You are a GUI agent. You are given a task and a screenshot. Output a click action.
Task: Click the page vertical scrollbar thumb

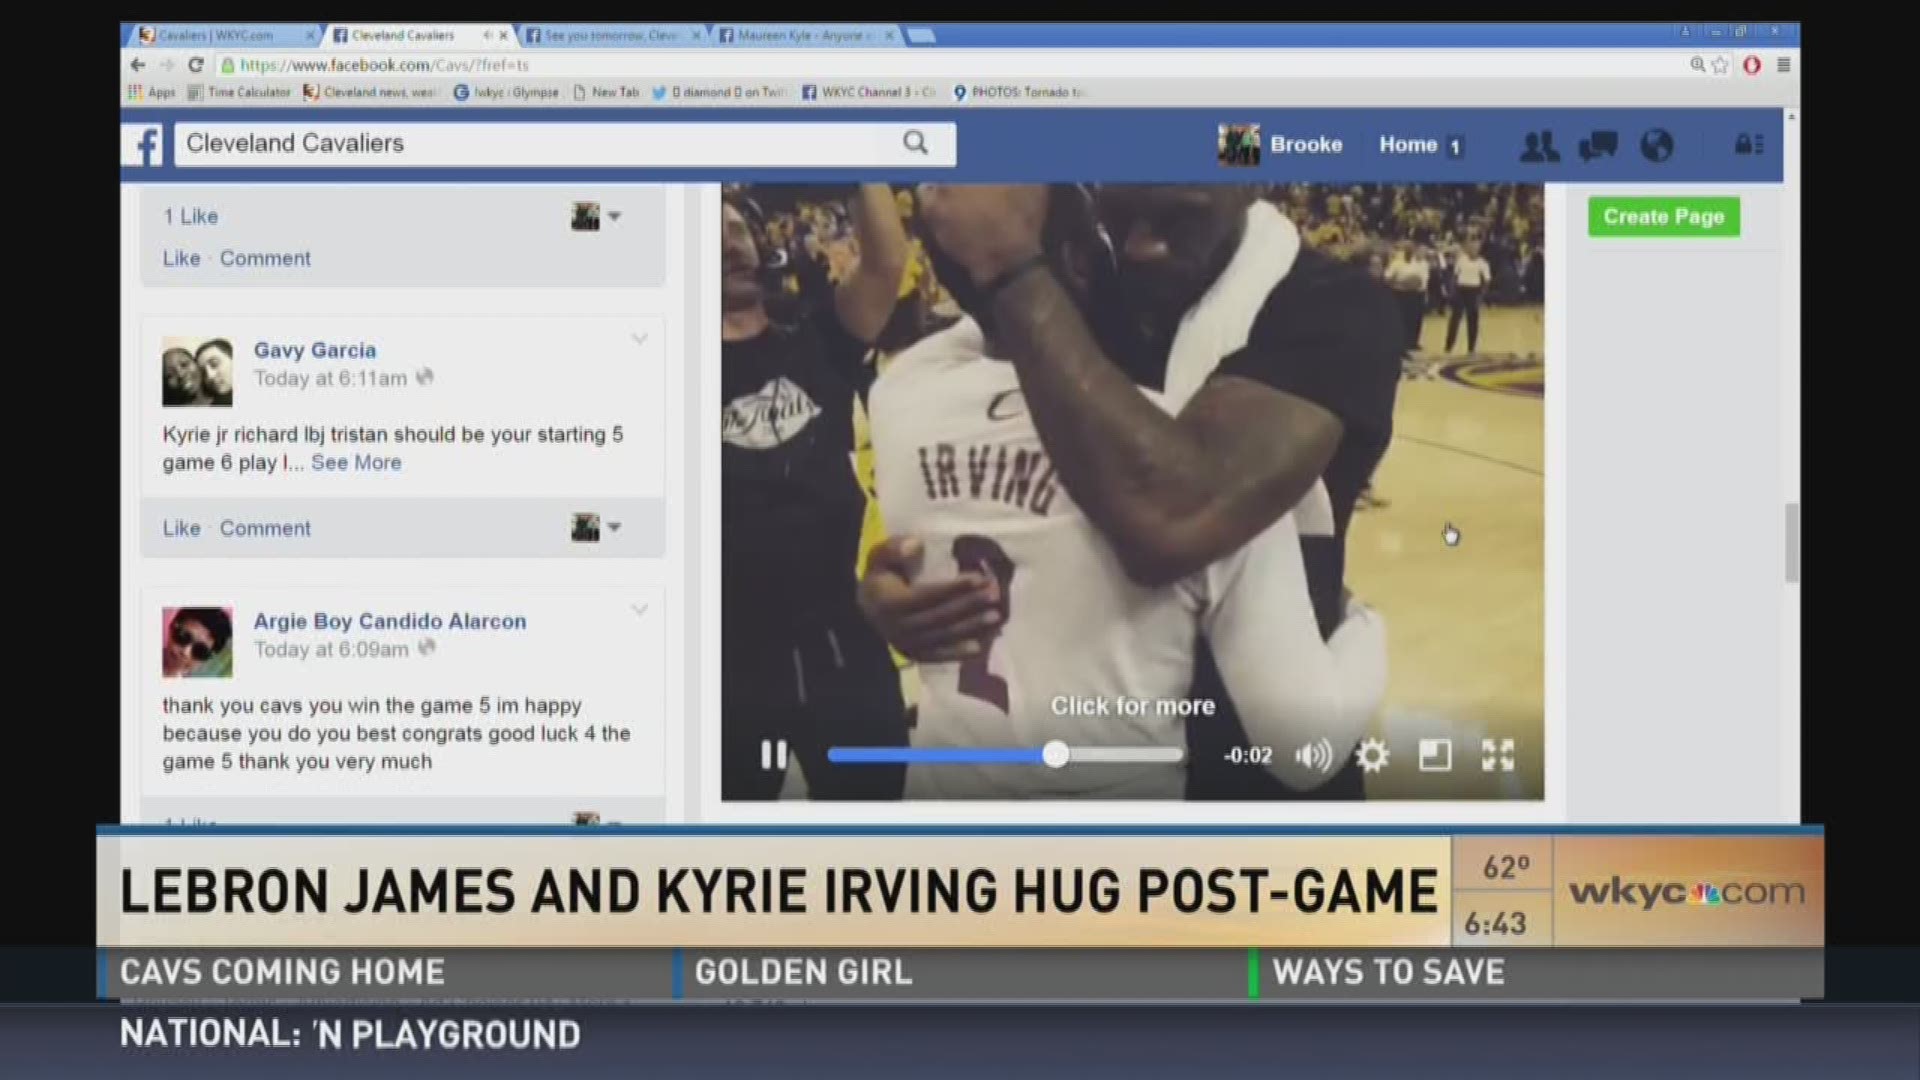click(1791, 543)
